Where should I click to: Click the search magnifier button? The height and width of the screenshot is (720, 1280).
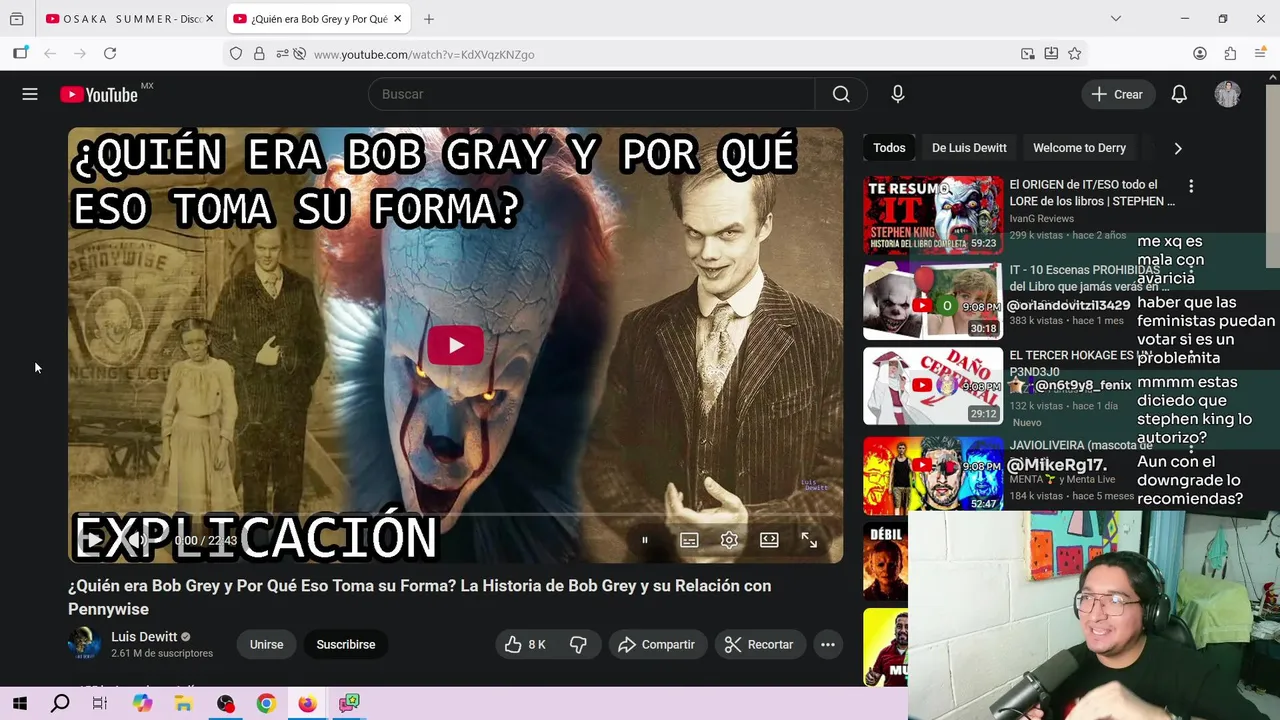[841, 94]
